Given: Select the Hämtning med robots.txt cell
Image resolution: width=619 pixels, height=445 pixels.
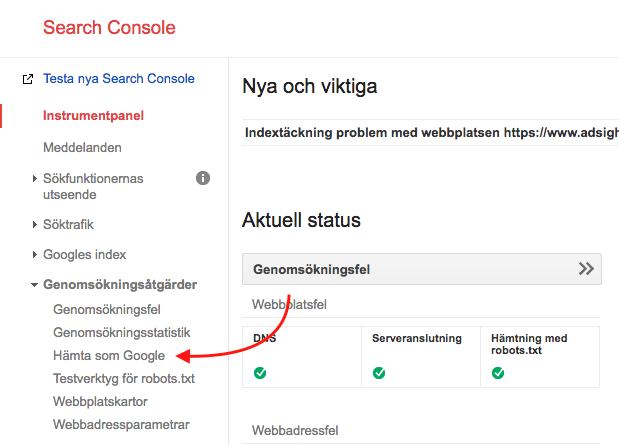Looking at the screenshot, I should tap(540, 357).
